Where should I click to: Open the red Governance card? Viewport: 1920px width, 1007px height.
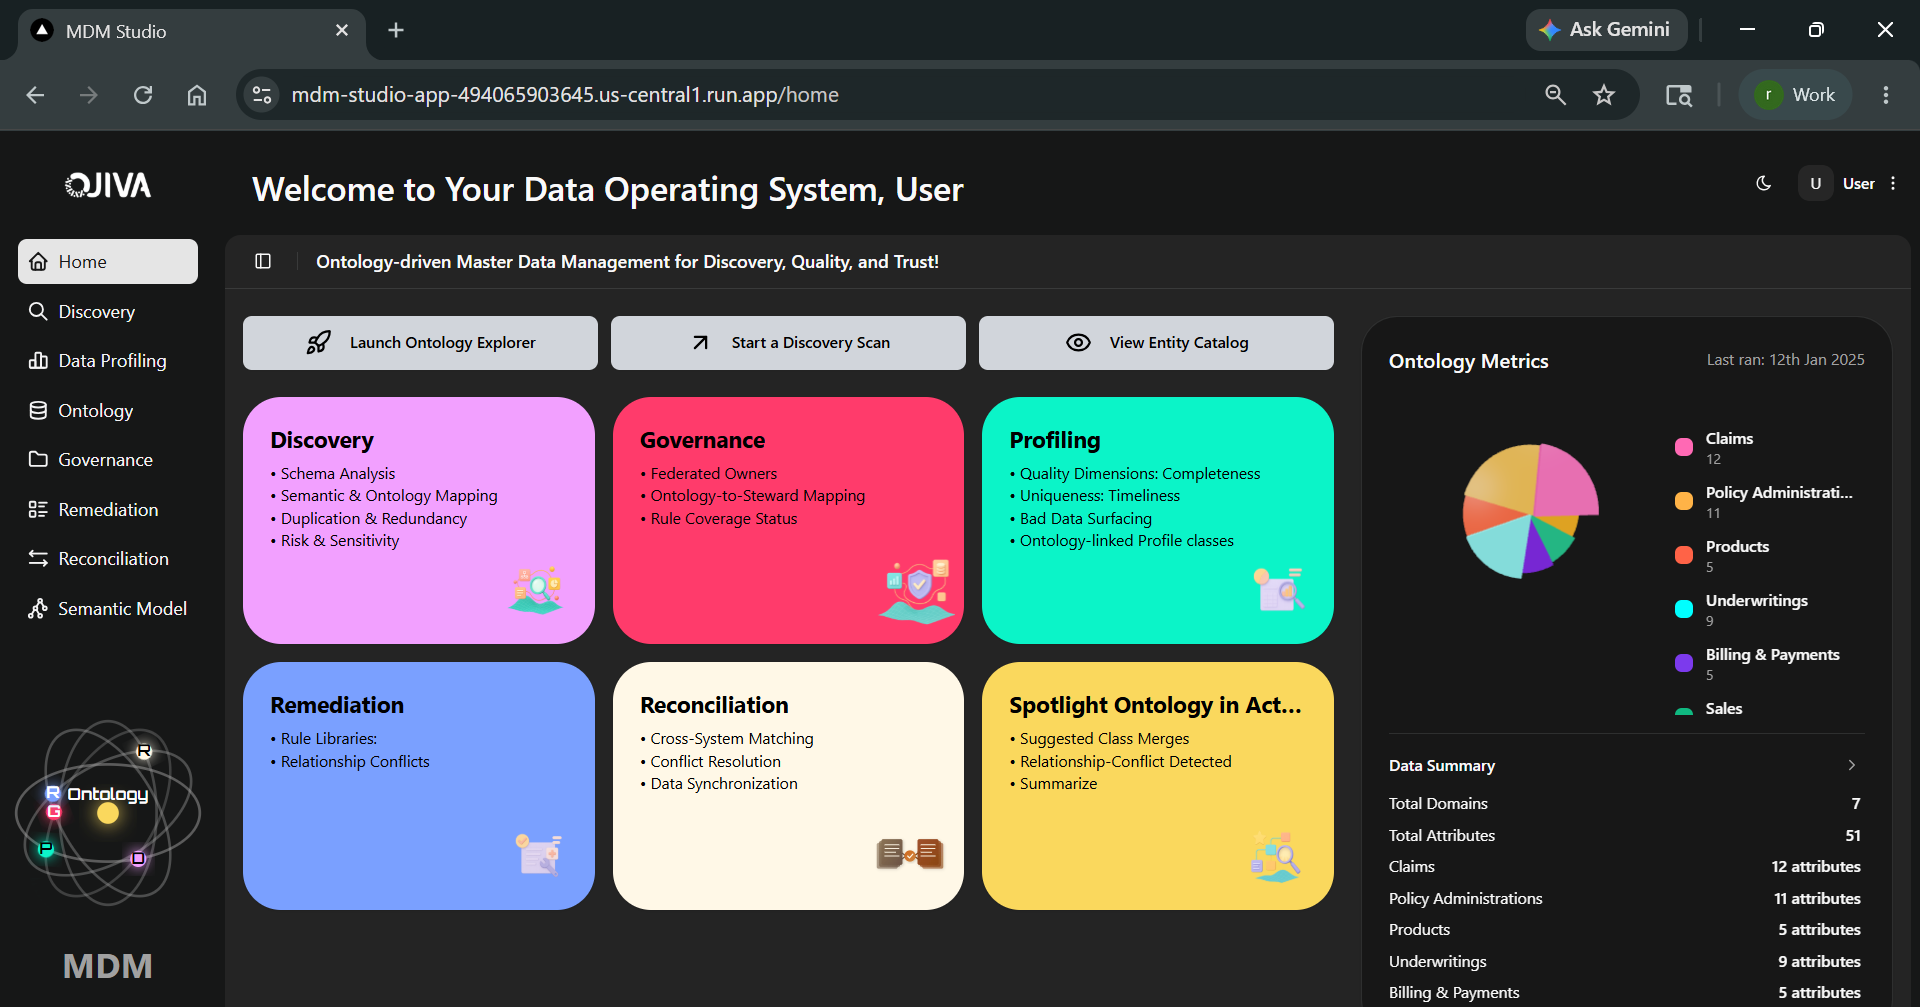point(788,520)
